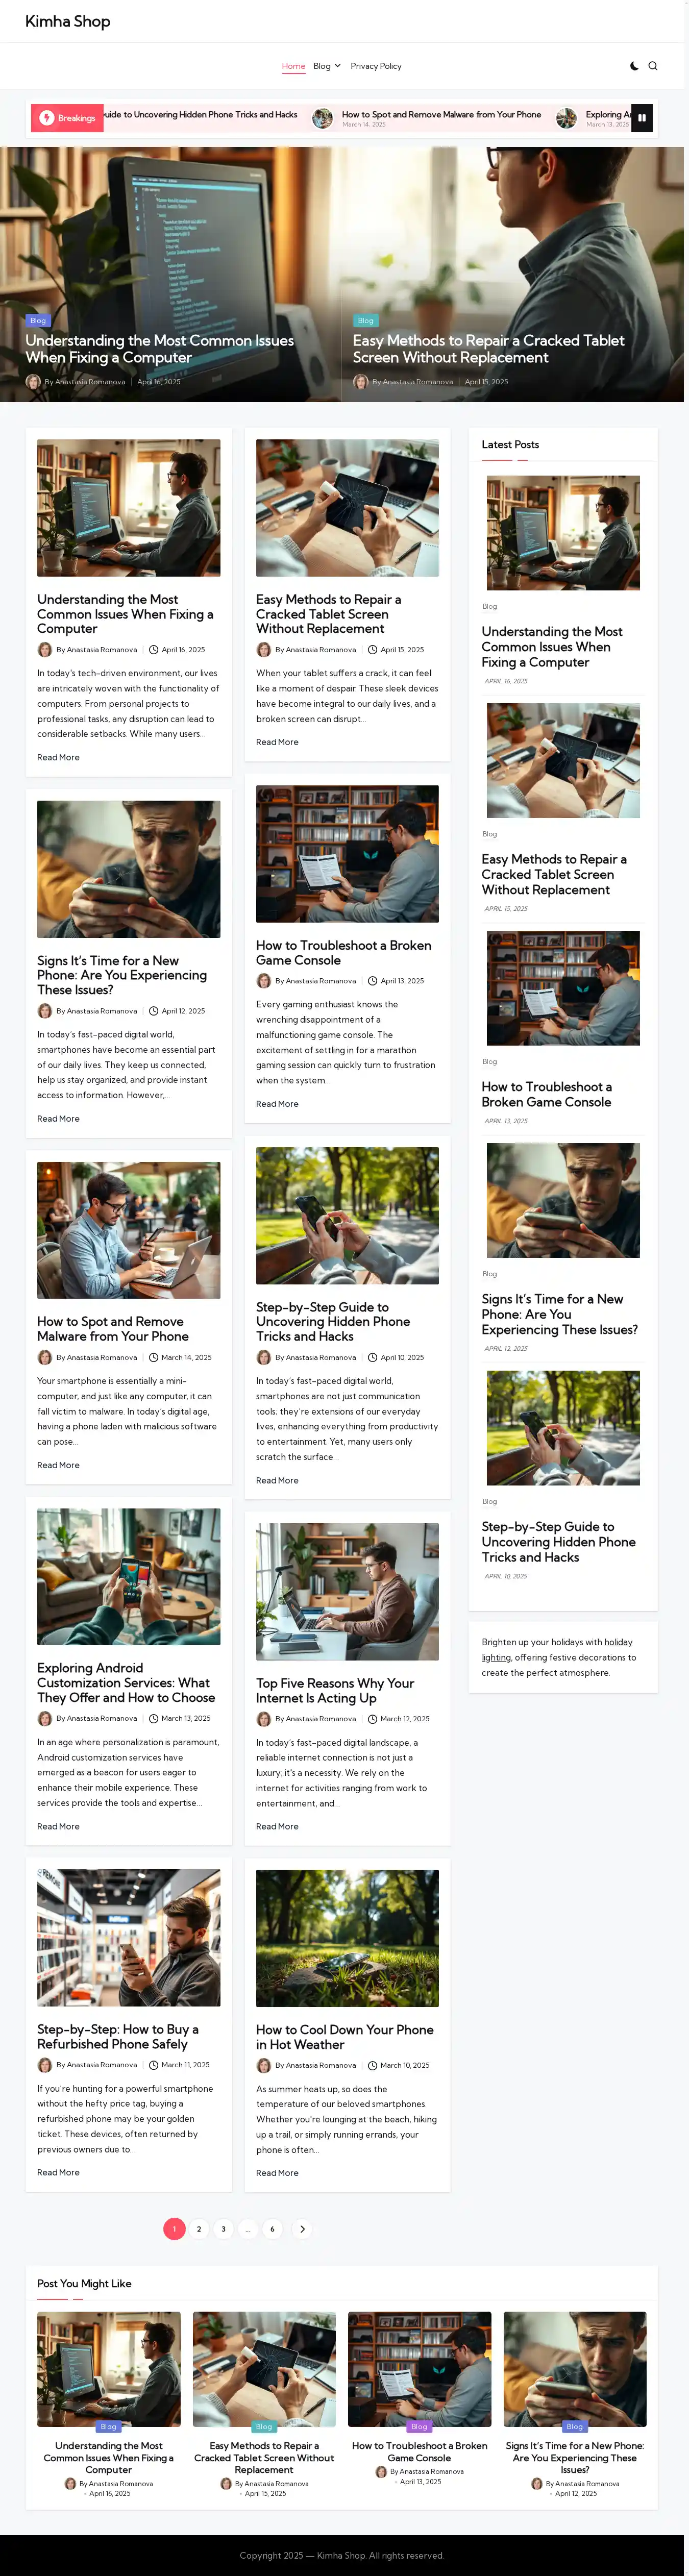Image resolution: width=689 pixels, height=2576 pixels.
Task: Toggle dark mode with the moon icon
Action: point(634,66)
